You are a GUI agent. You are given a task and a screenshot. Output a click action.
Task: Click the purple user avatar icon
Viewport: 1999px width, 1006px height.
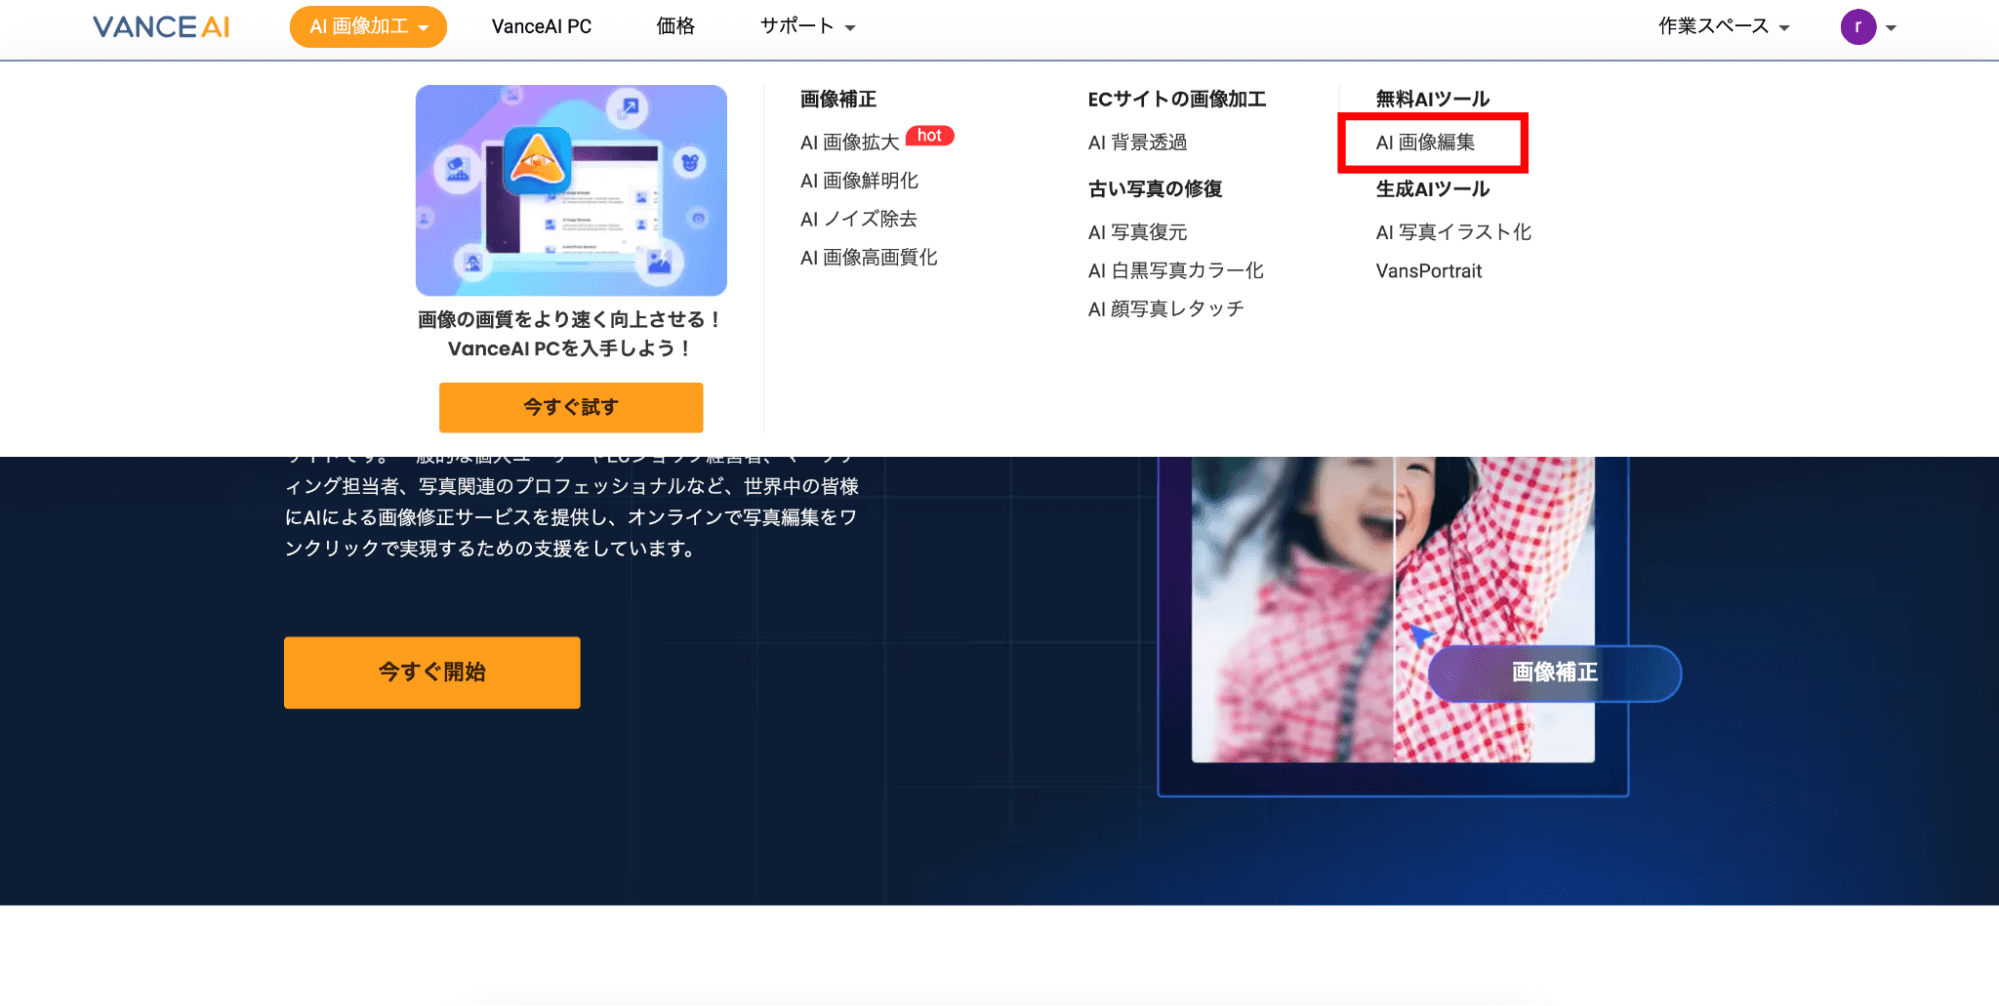pyautogui.click(x=1857, y=27)
